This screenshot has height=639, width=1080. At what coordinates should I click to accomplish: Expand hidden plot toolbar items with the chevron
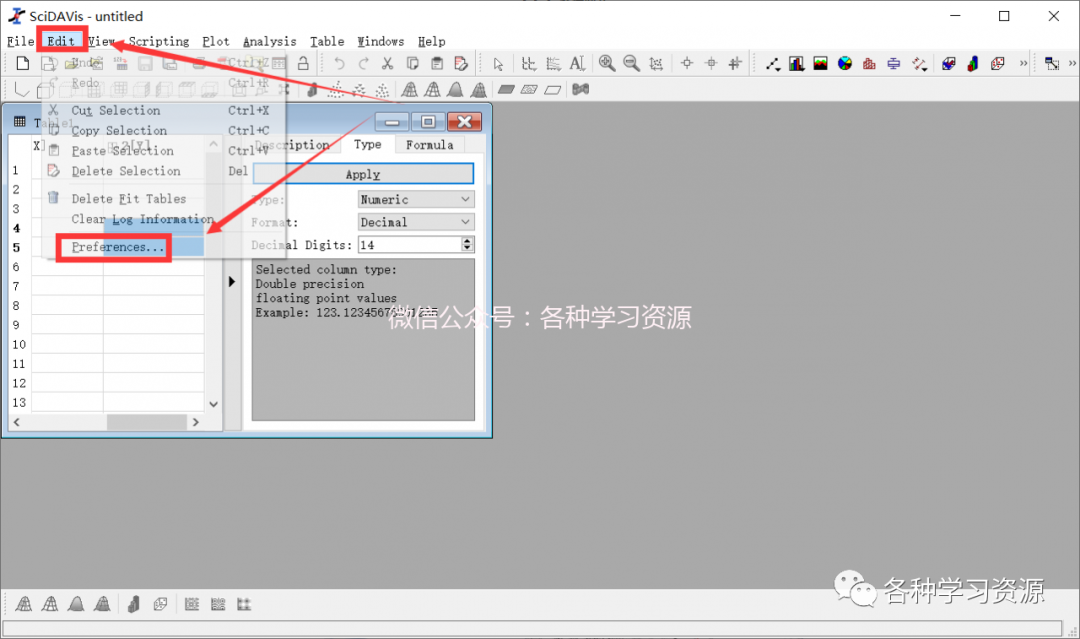point(1024,64)
